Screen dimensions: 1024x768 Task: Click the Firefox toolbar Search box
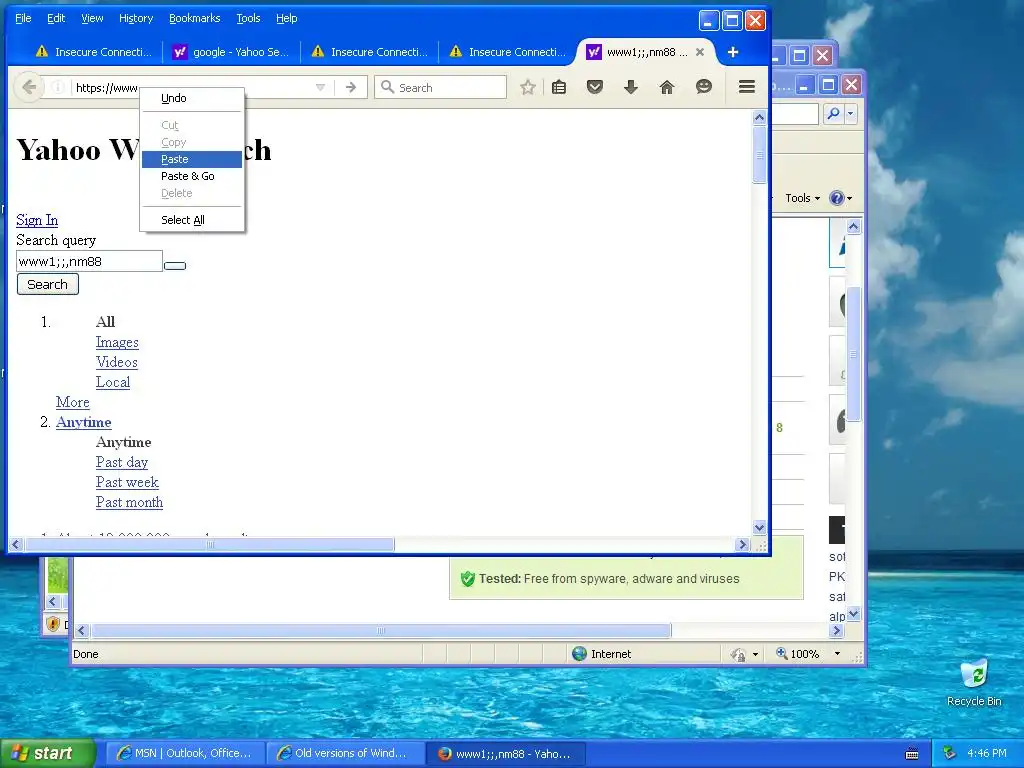[441, 87]
